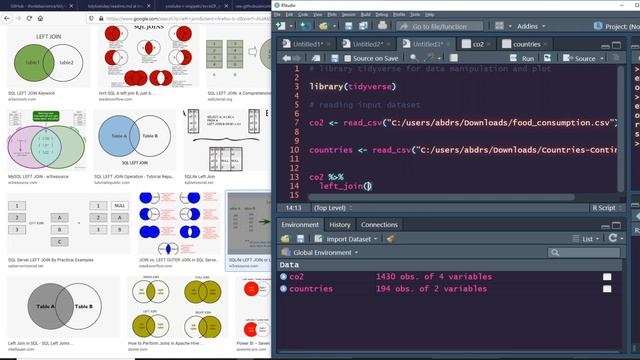This screenshot has width=640, height=360.
Task: Click the R Script file type selector
Action: tap(607, 208)
